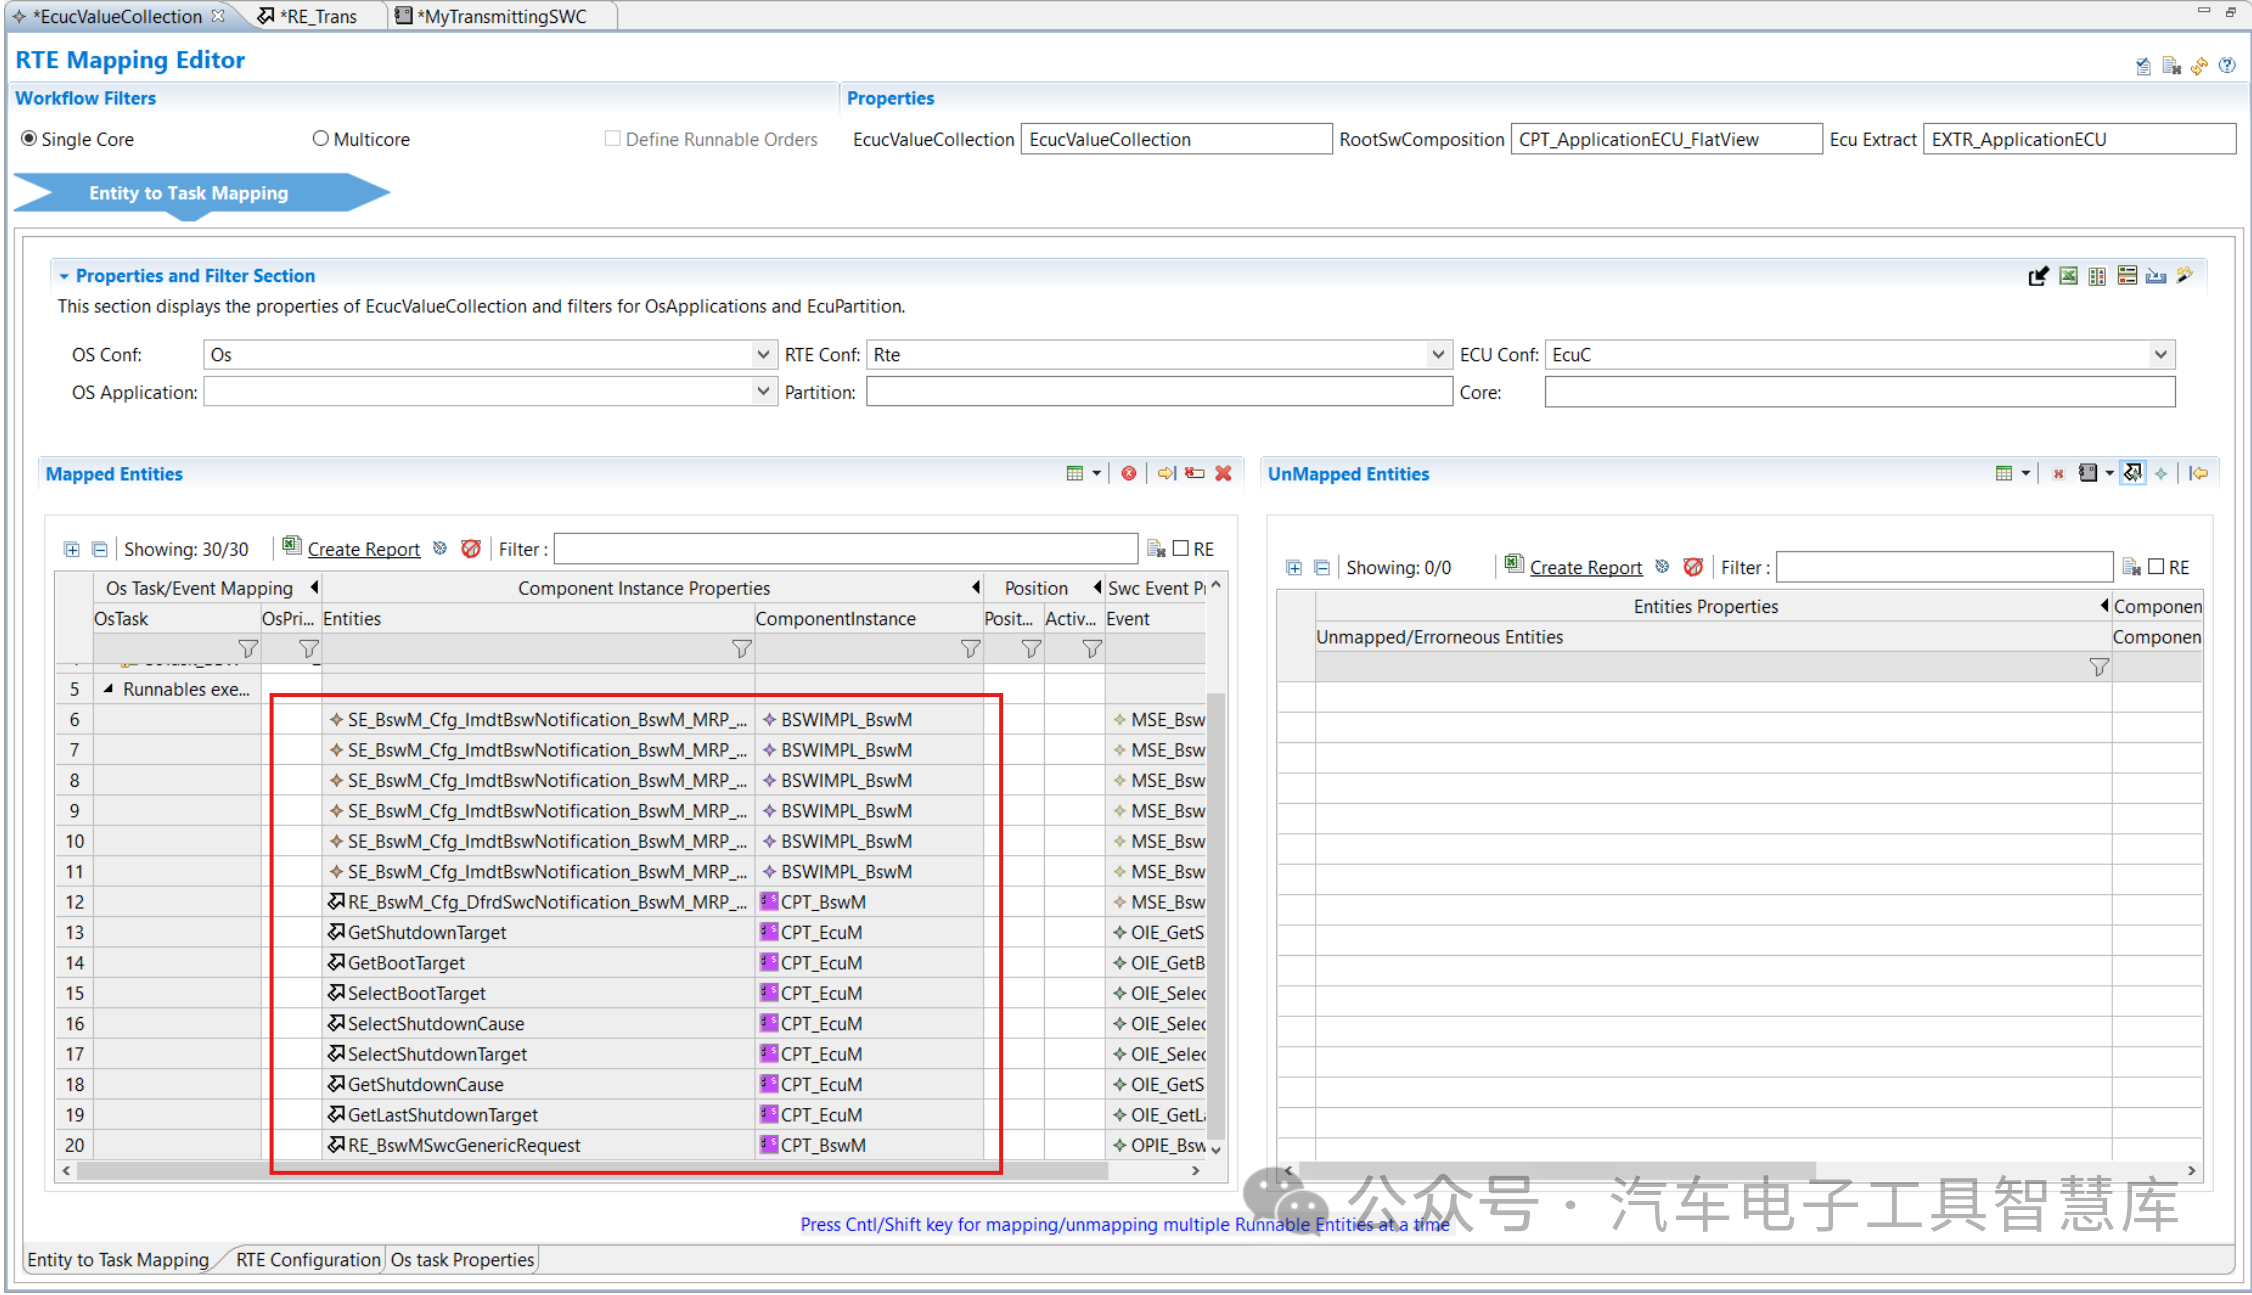Open the RTE Conf dropdown
Image resolution: width=2252 pixels, height=1295 pixels.
click(x=1437, y=355)
